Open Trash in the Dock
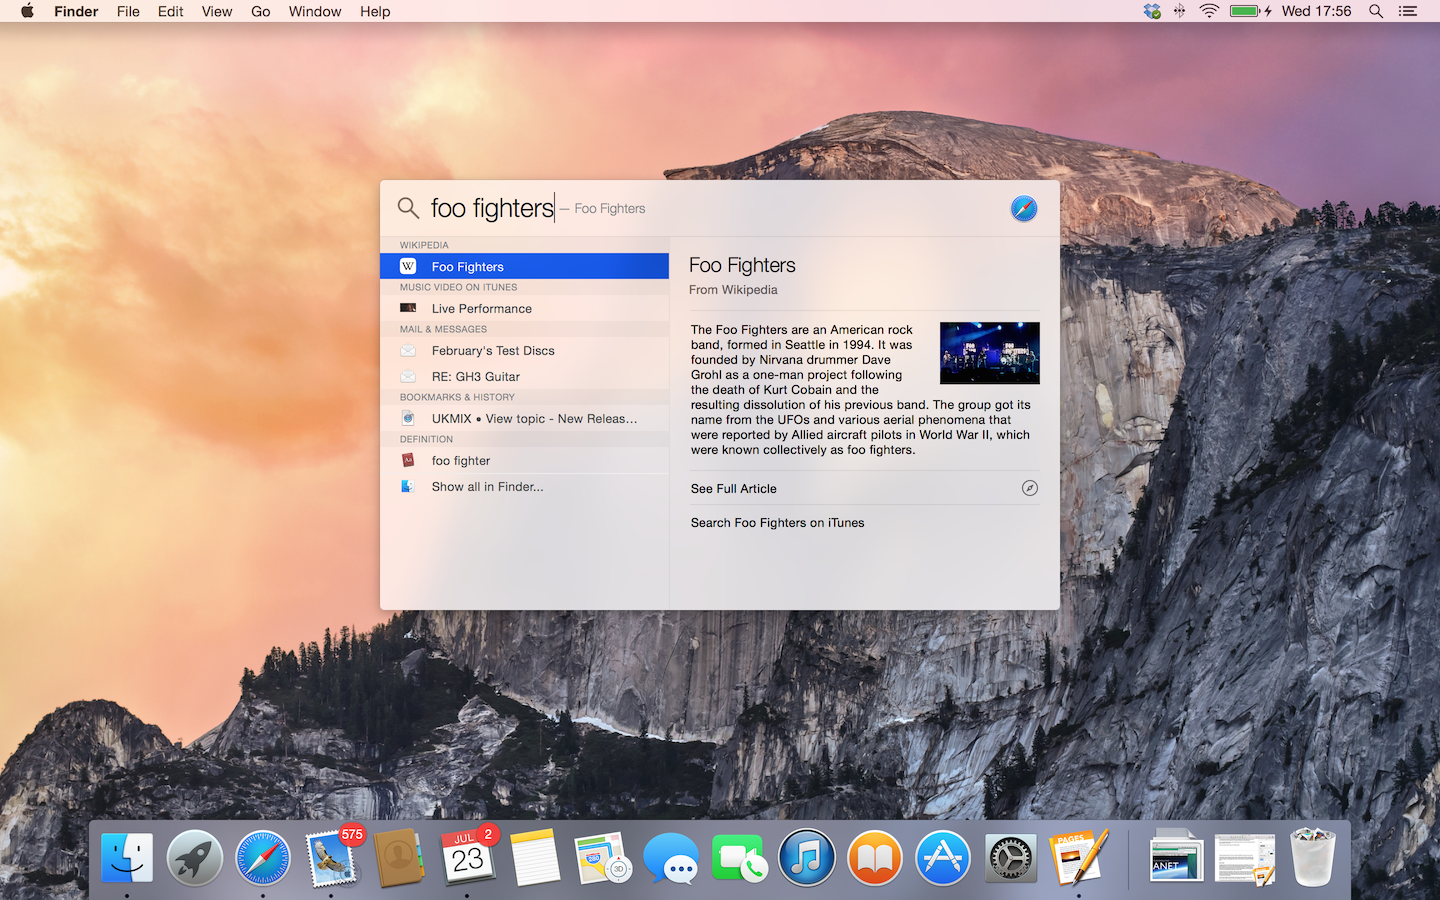The height and width of the screenshot is (900, 1440). 1313,858
